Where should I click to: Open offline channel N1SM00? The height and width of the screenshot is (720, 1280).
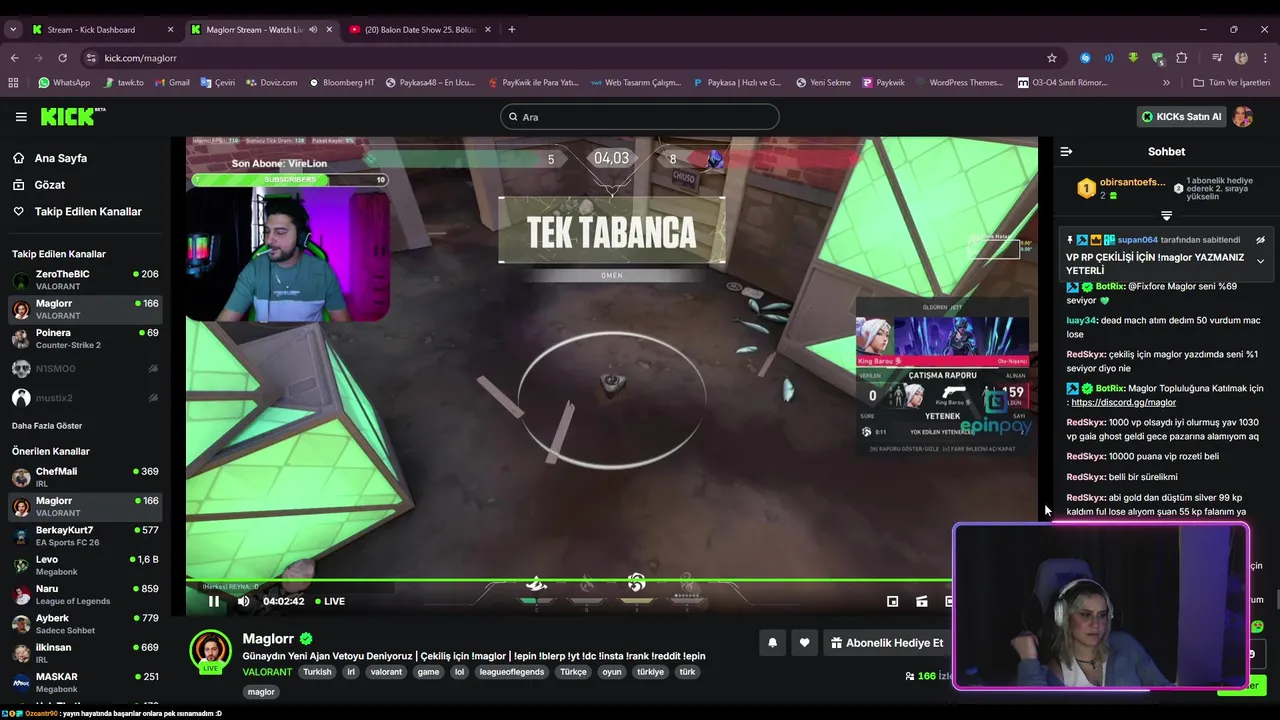point(84,368)
